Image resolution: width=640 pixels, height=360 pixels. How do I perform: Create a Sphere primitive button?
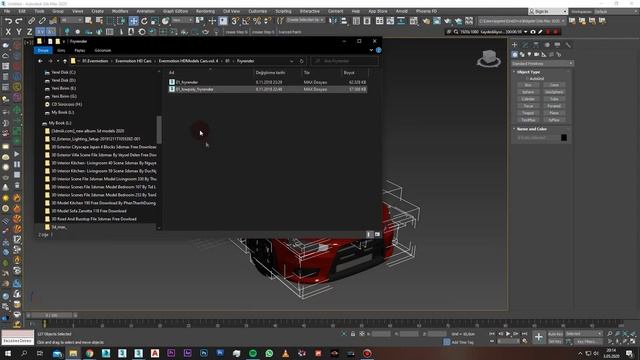(528, 92)
